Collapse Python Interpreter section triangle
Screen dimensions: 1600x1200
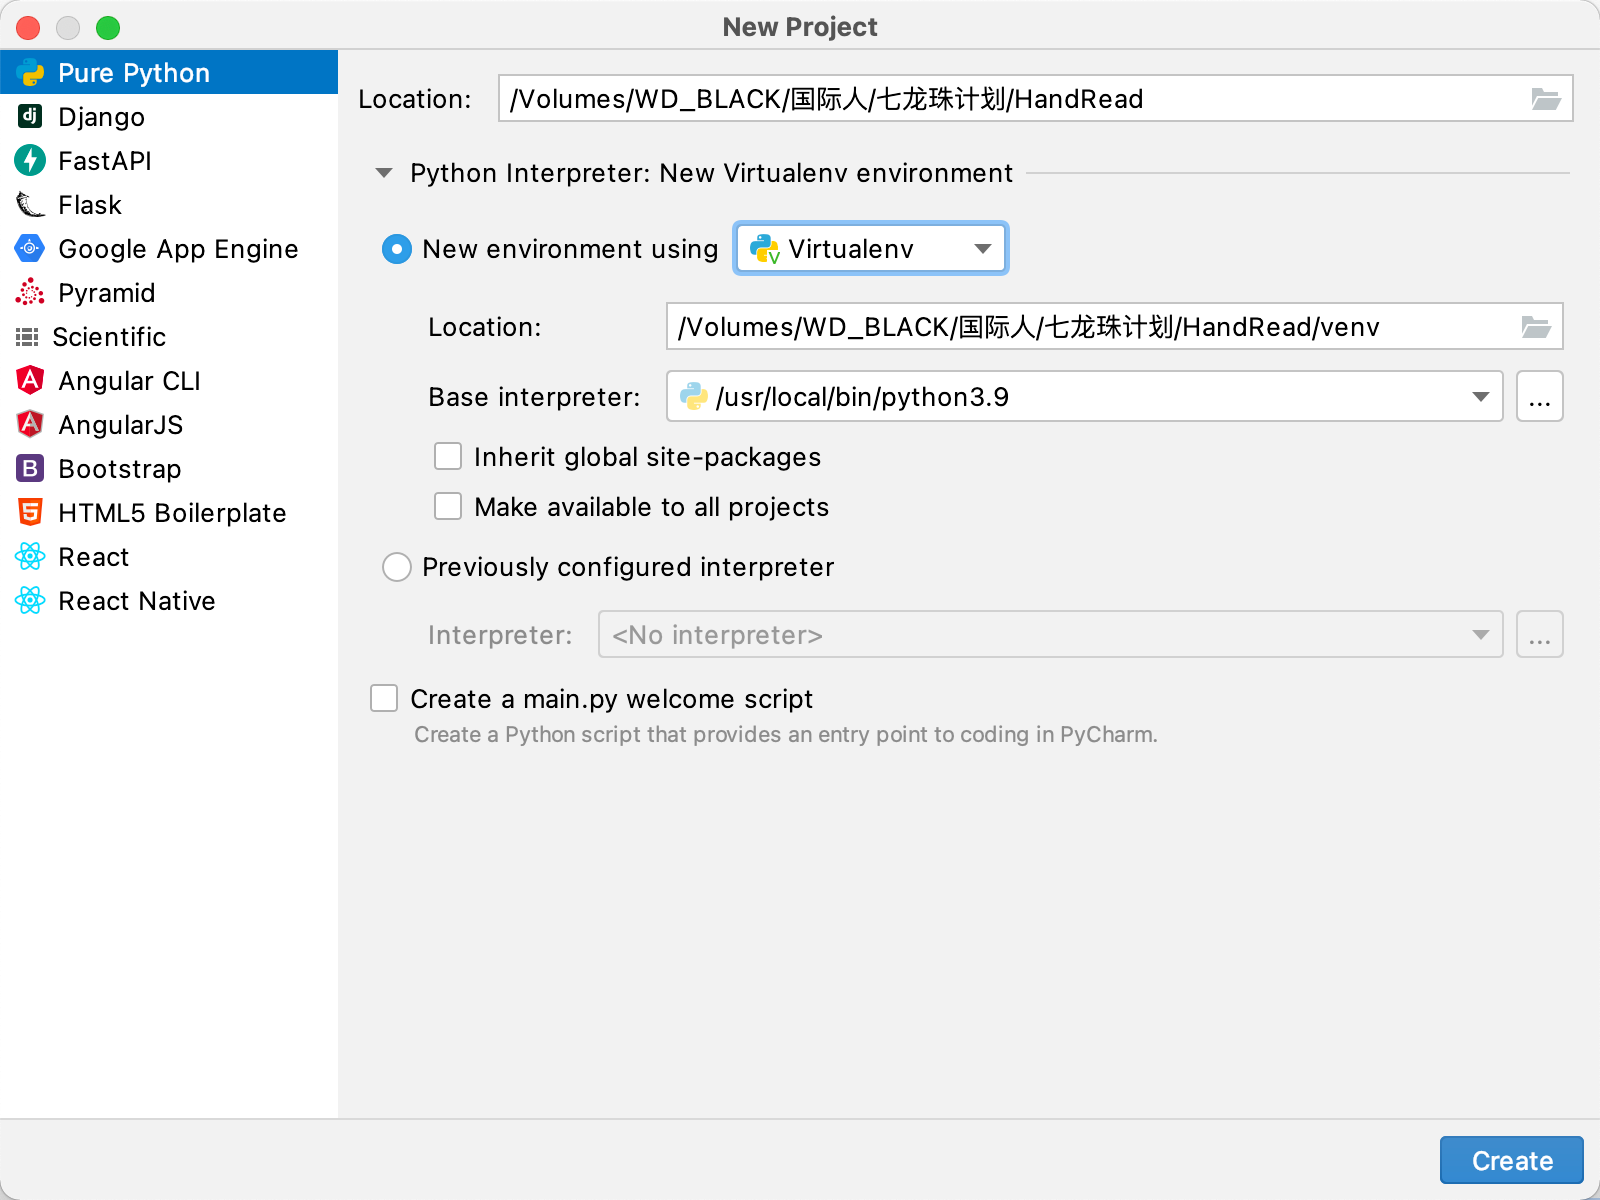click(384, 173)
